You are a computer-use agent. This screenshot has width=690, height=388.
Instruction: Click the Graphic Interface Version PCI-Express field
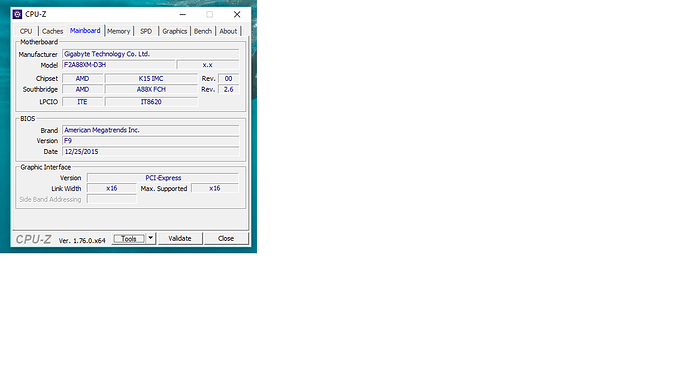tap(163, 178)
